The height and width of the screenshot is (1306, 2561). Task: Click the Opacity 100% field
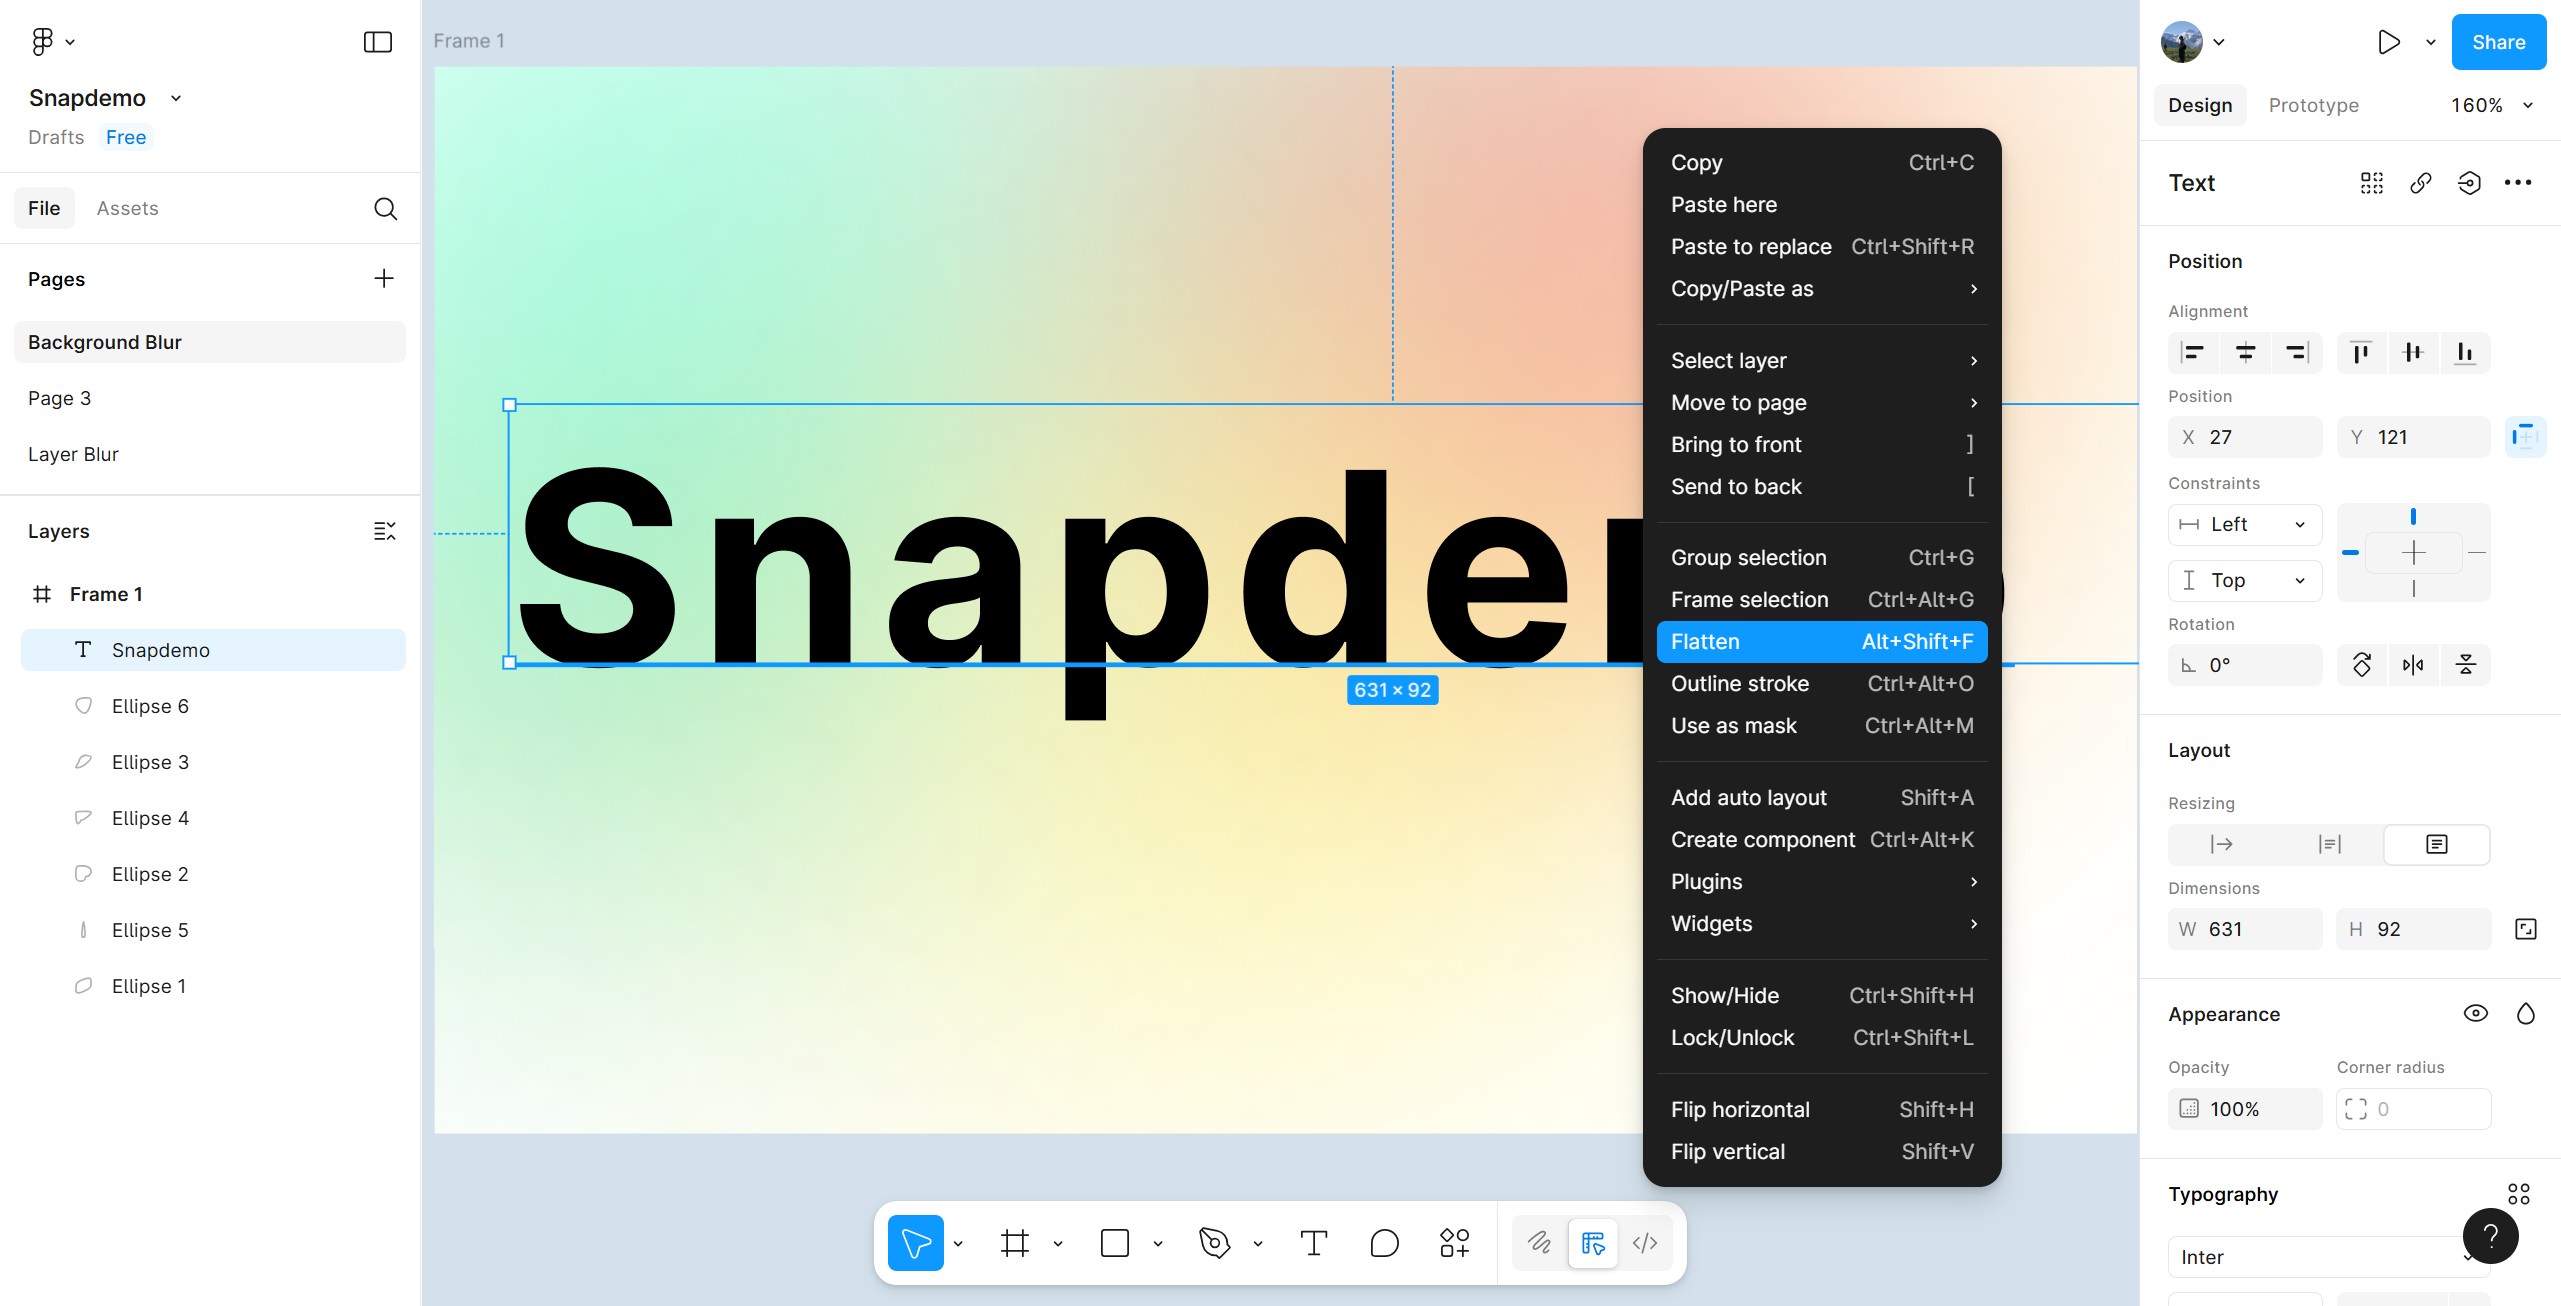pos(2245,1109)
